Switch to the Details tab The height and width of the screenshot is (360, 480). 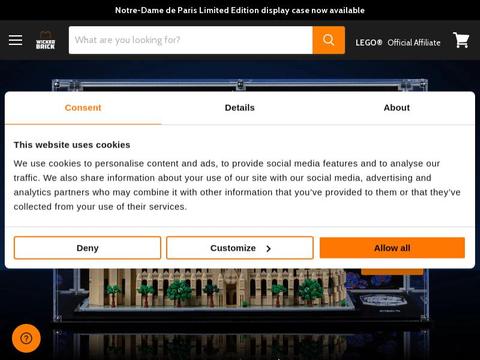(240, 108)
